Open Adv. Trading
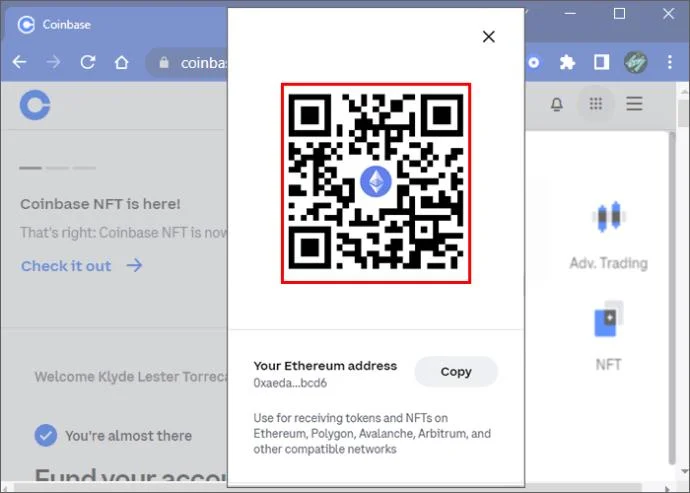 tap(609, 235)
